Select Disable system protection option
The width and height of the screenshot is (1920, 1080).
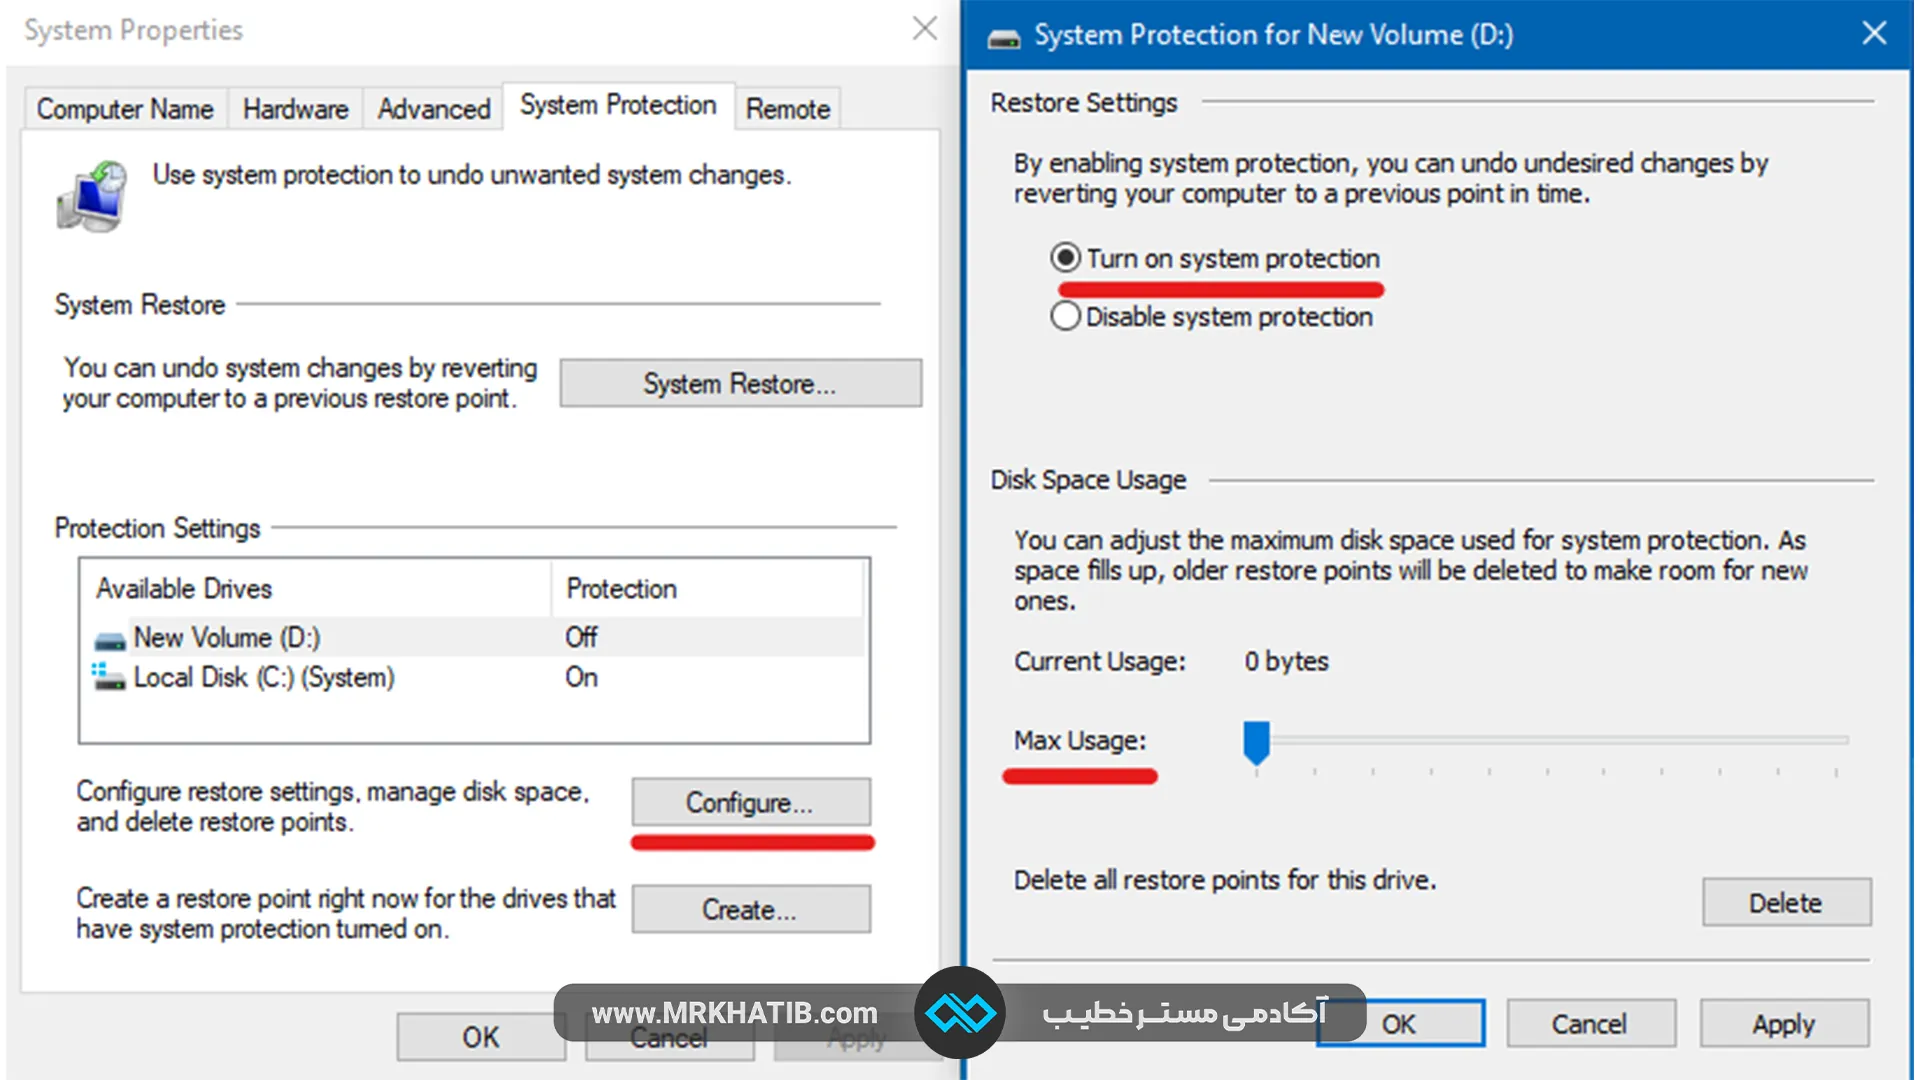click(1066, 317)
